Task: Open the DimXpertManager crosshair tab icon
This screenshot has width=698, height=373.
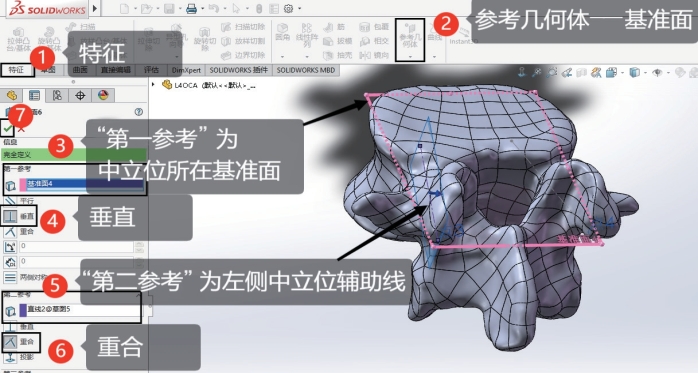Action: pyautogui.click(x=80, y=95)
